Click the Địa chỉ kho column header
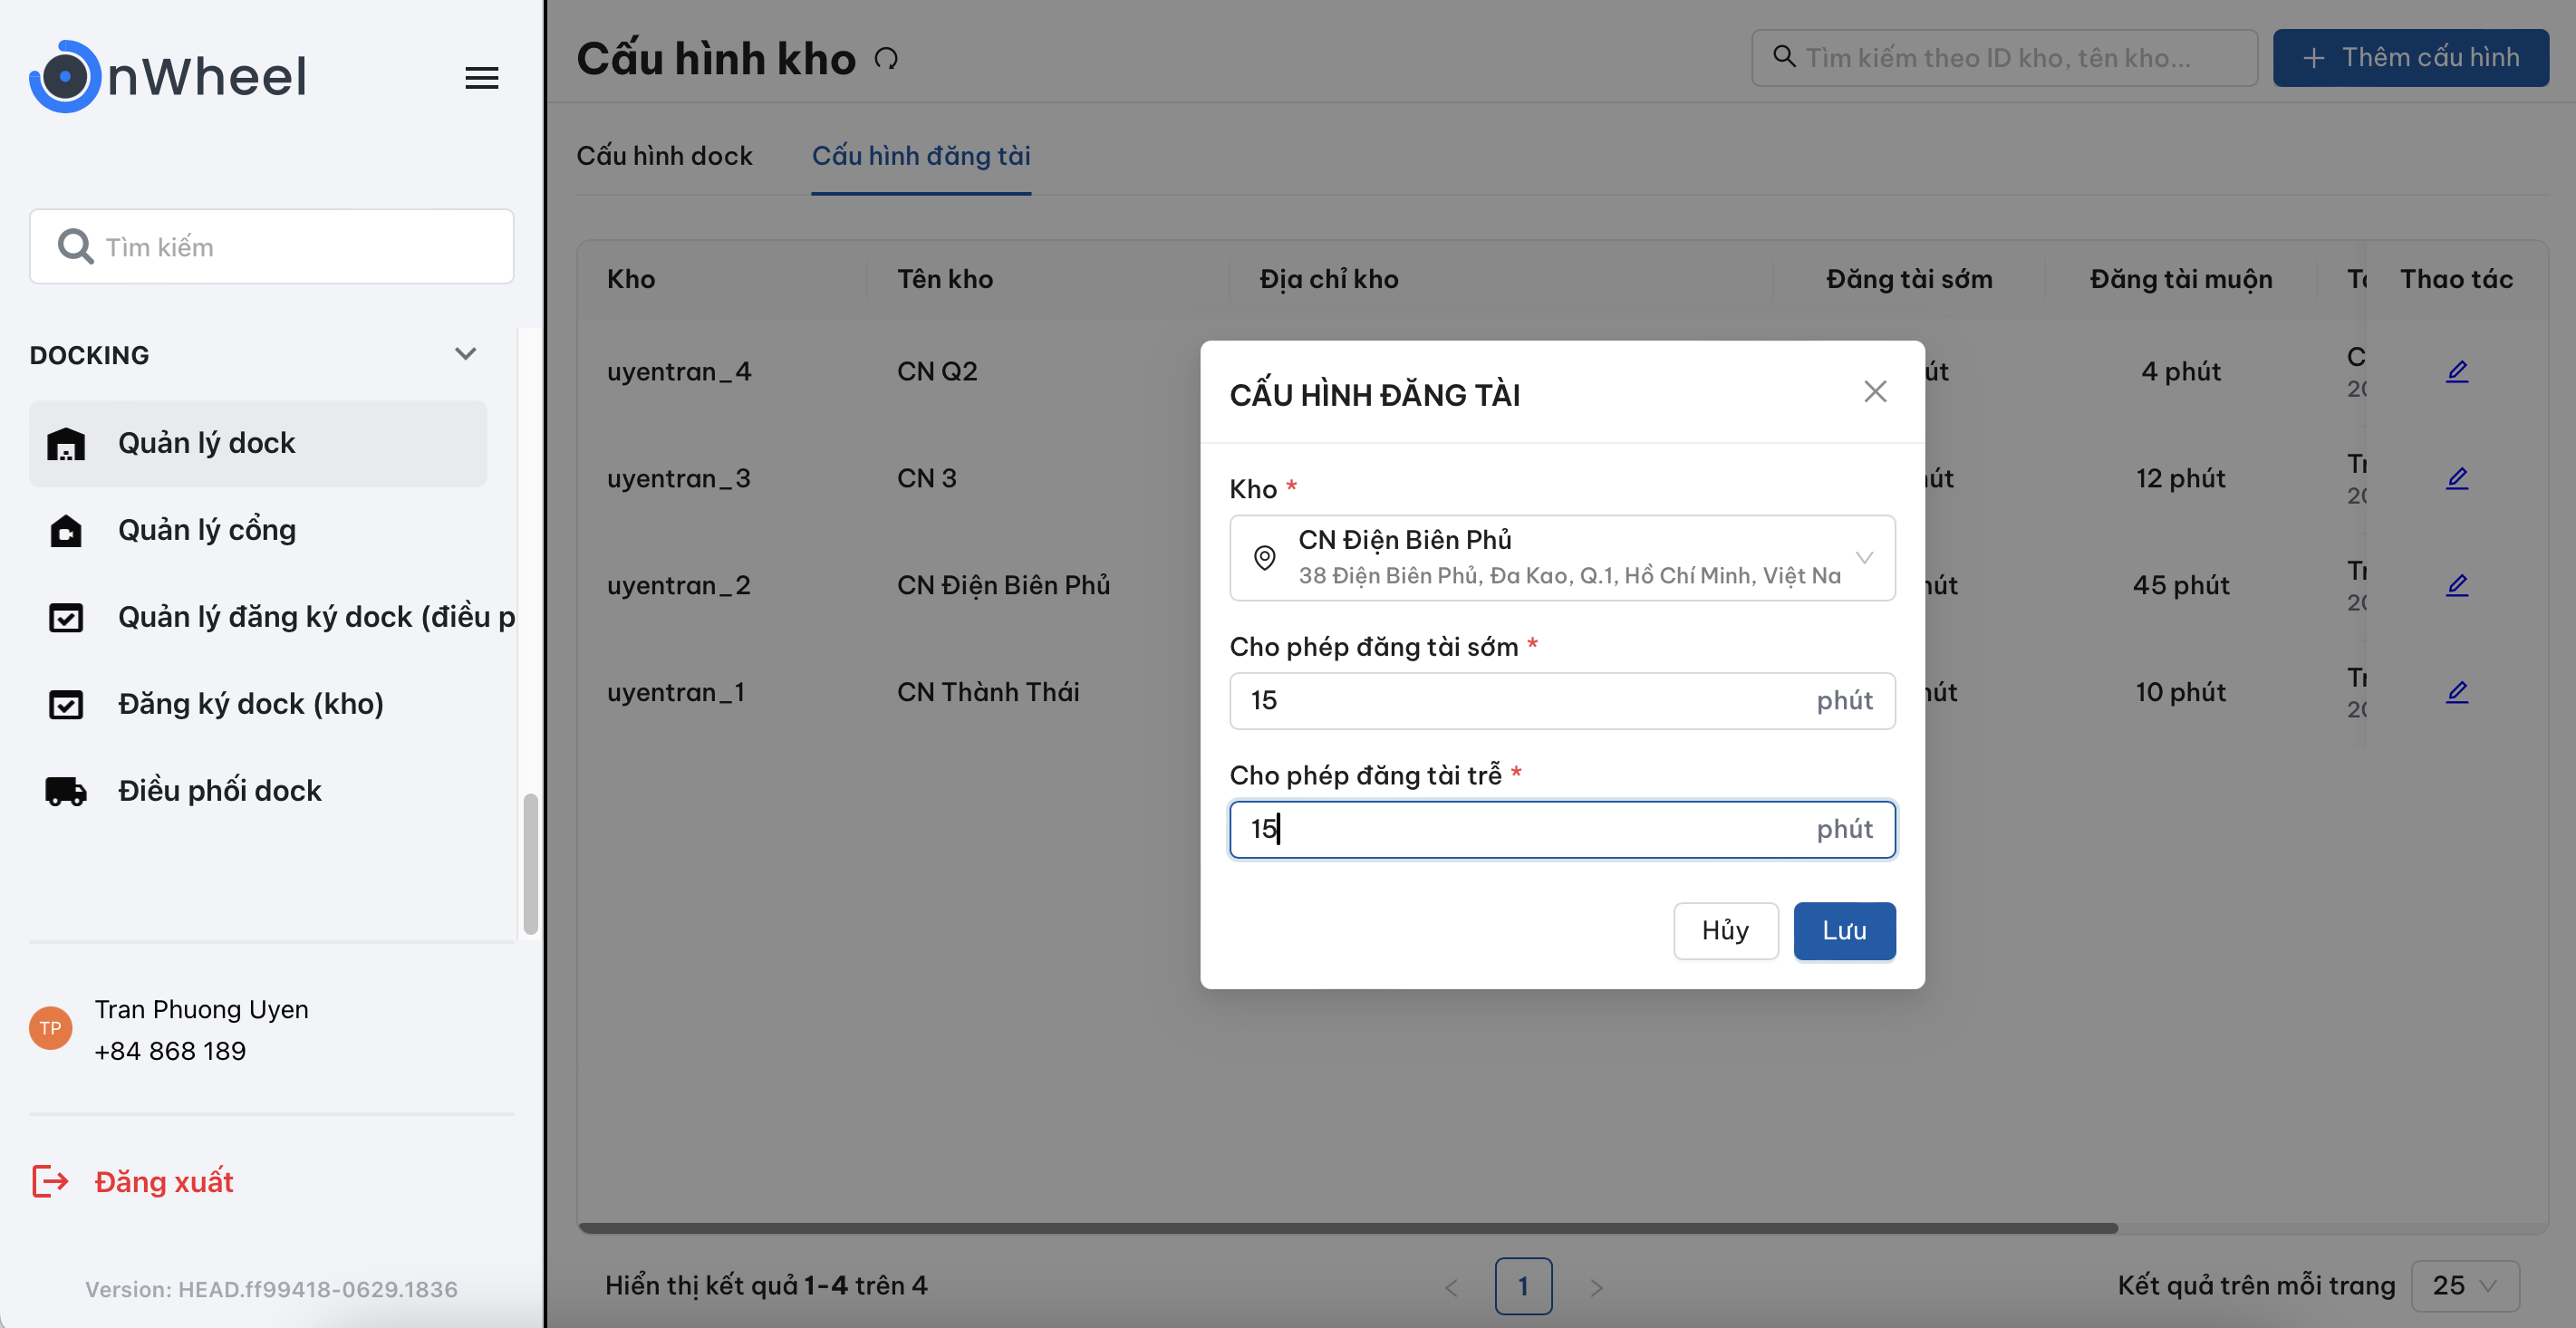The image size is (2576, 1328). [1329, 279]
